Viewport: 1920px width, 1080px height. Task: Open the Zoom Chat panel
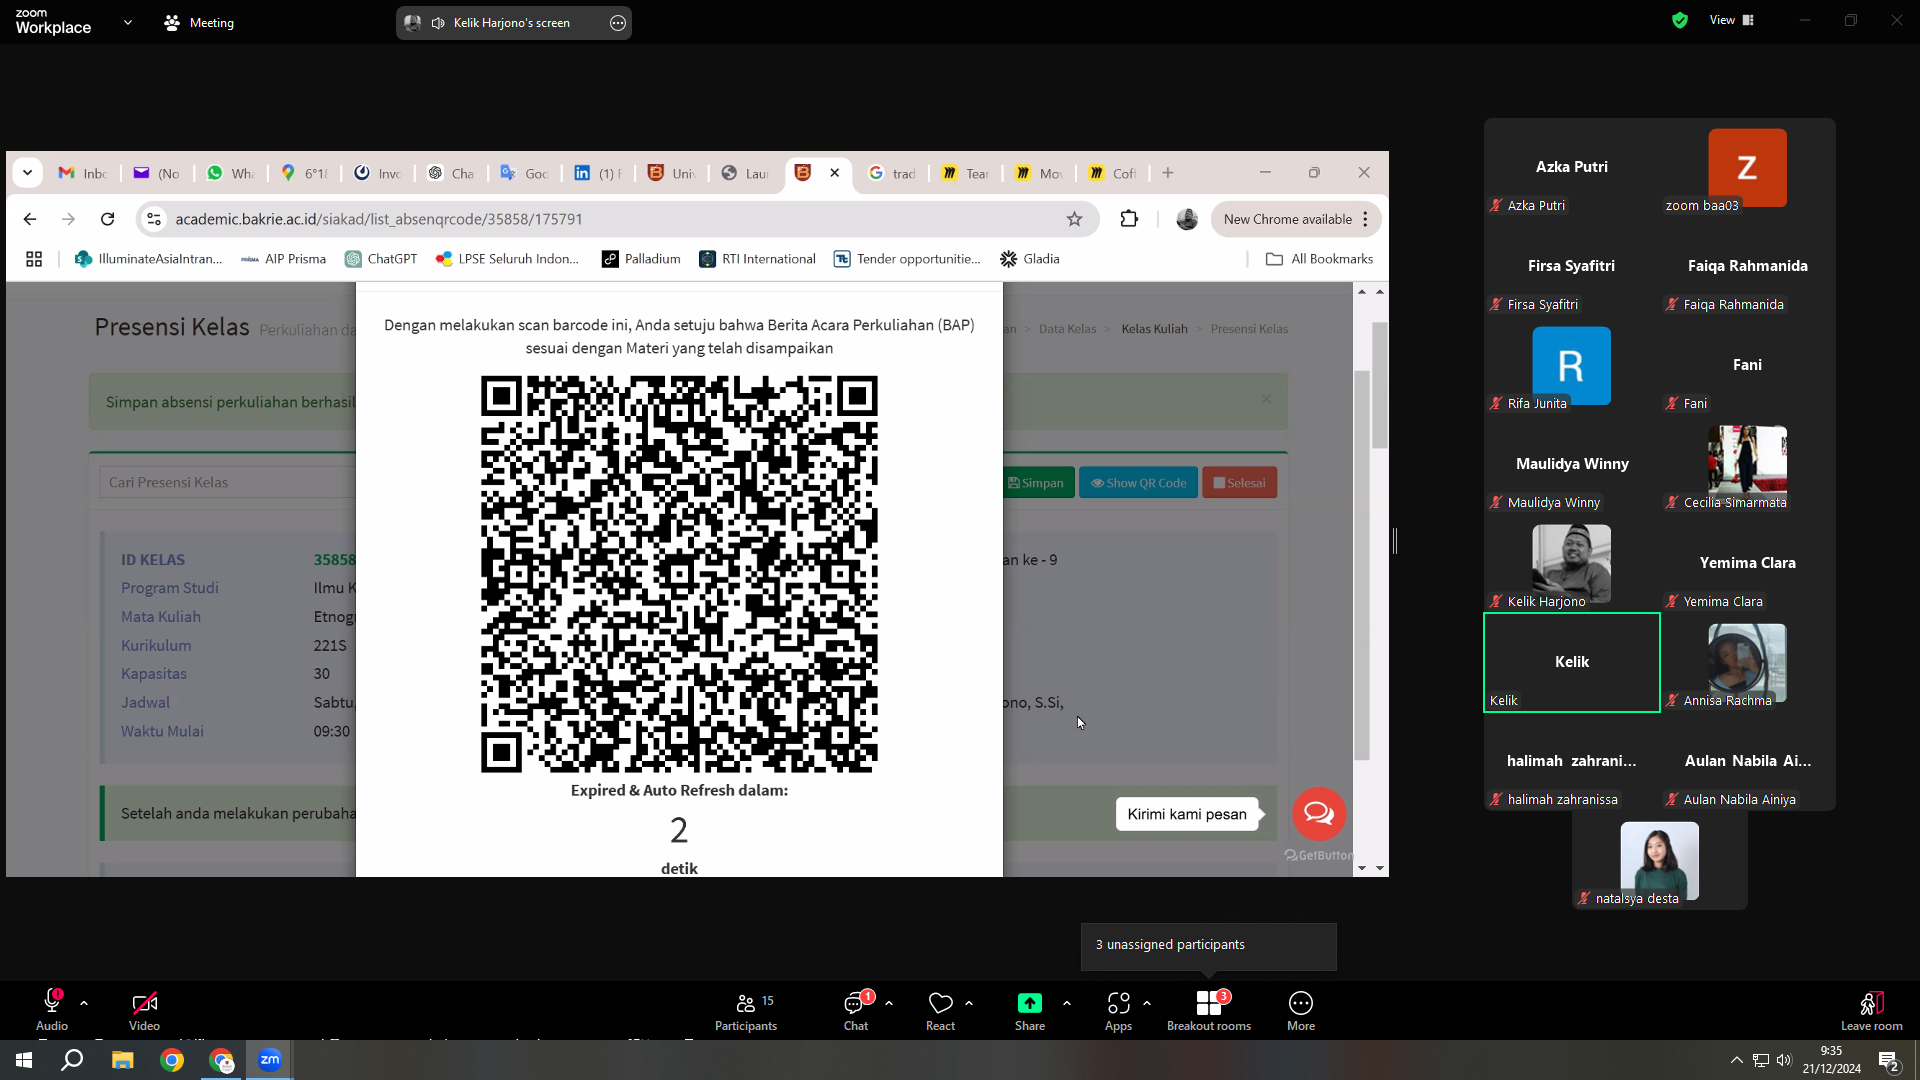856,1010
